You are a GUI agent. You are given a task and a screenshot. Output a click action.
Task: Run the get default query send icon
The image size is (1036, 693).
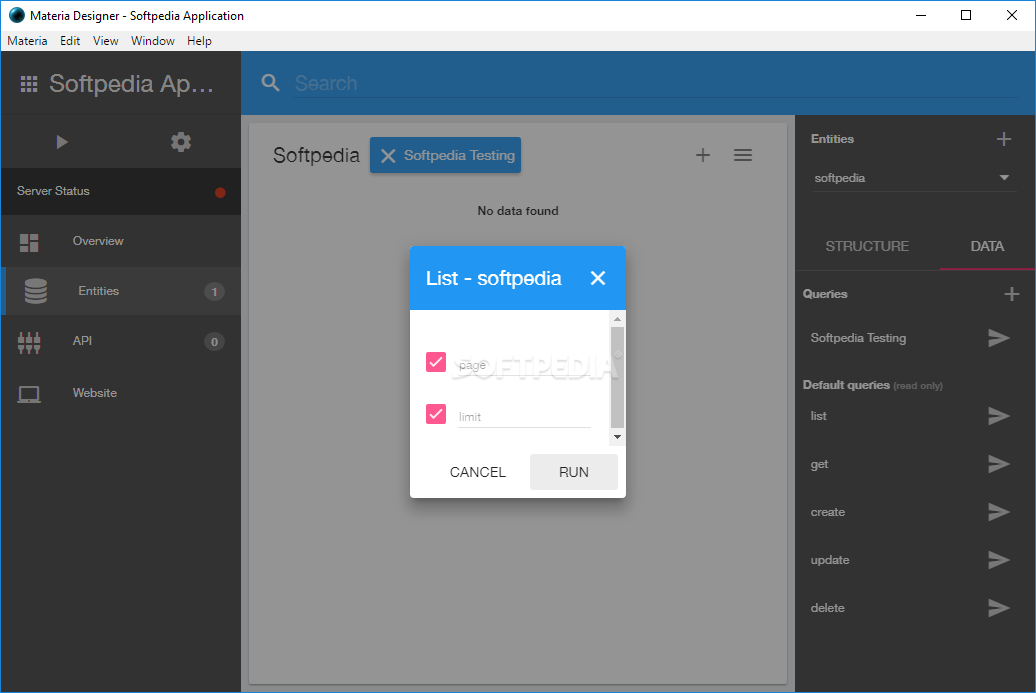[x=998, y=464]
